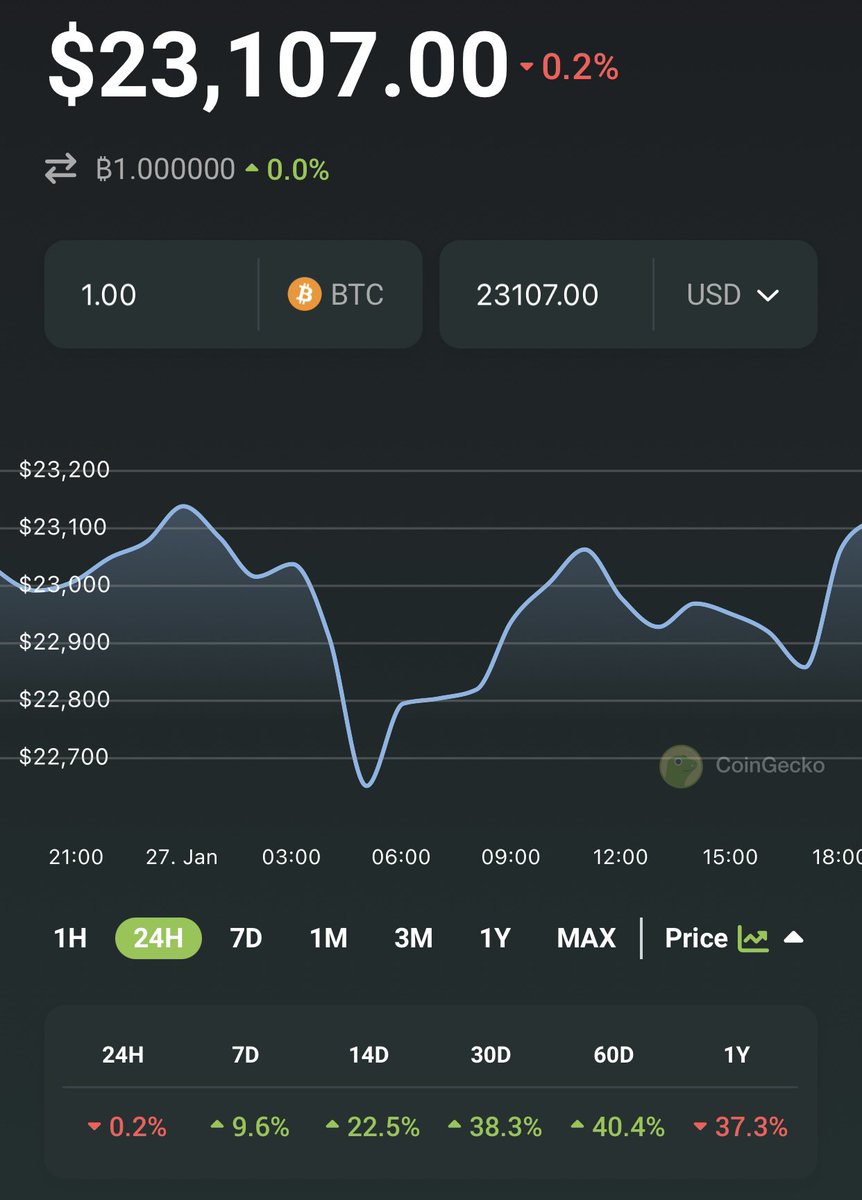
Task: Tap the 14D column header
Action: pyautogui.click(x=369, y=1055)
